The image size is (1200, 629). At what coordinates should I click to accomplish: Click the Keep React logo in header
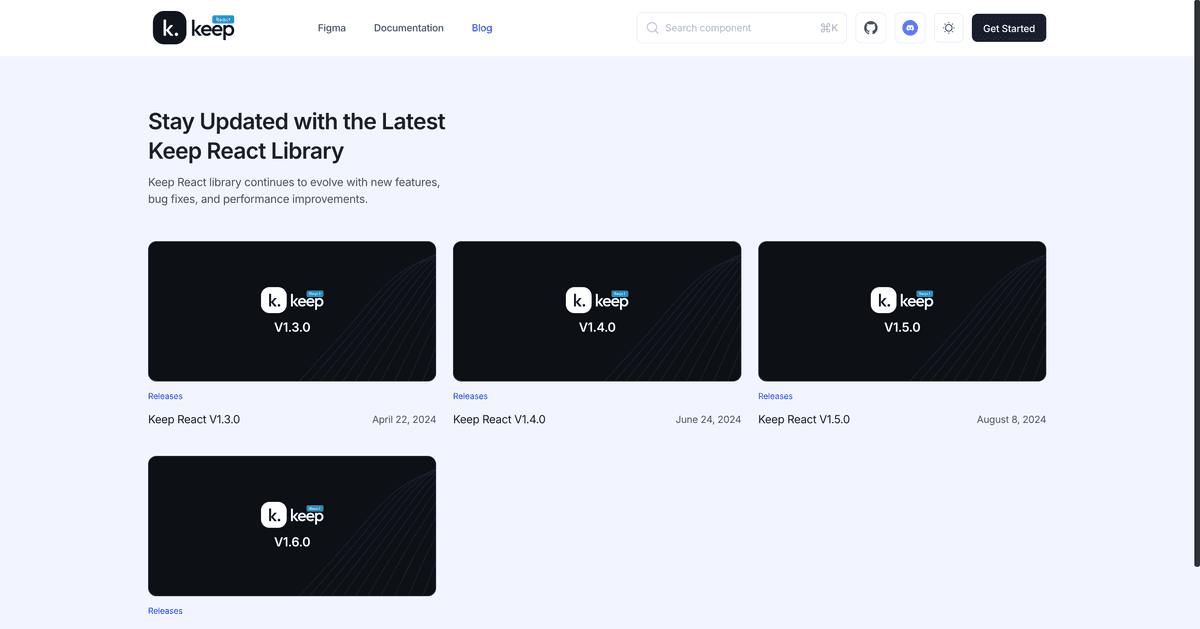click(x=194, y=27)
